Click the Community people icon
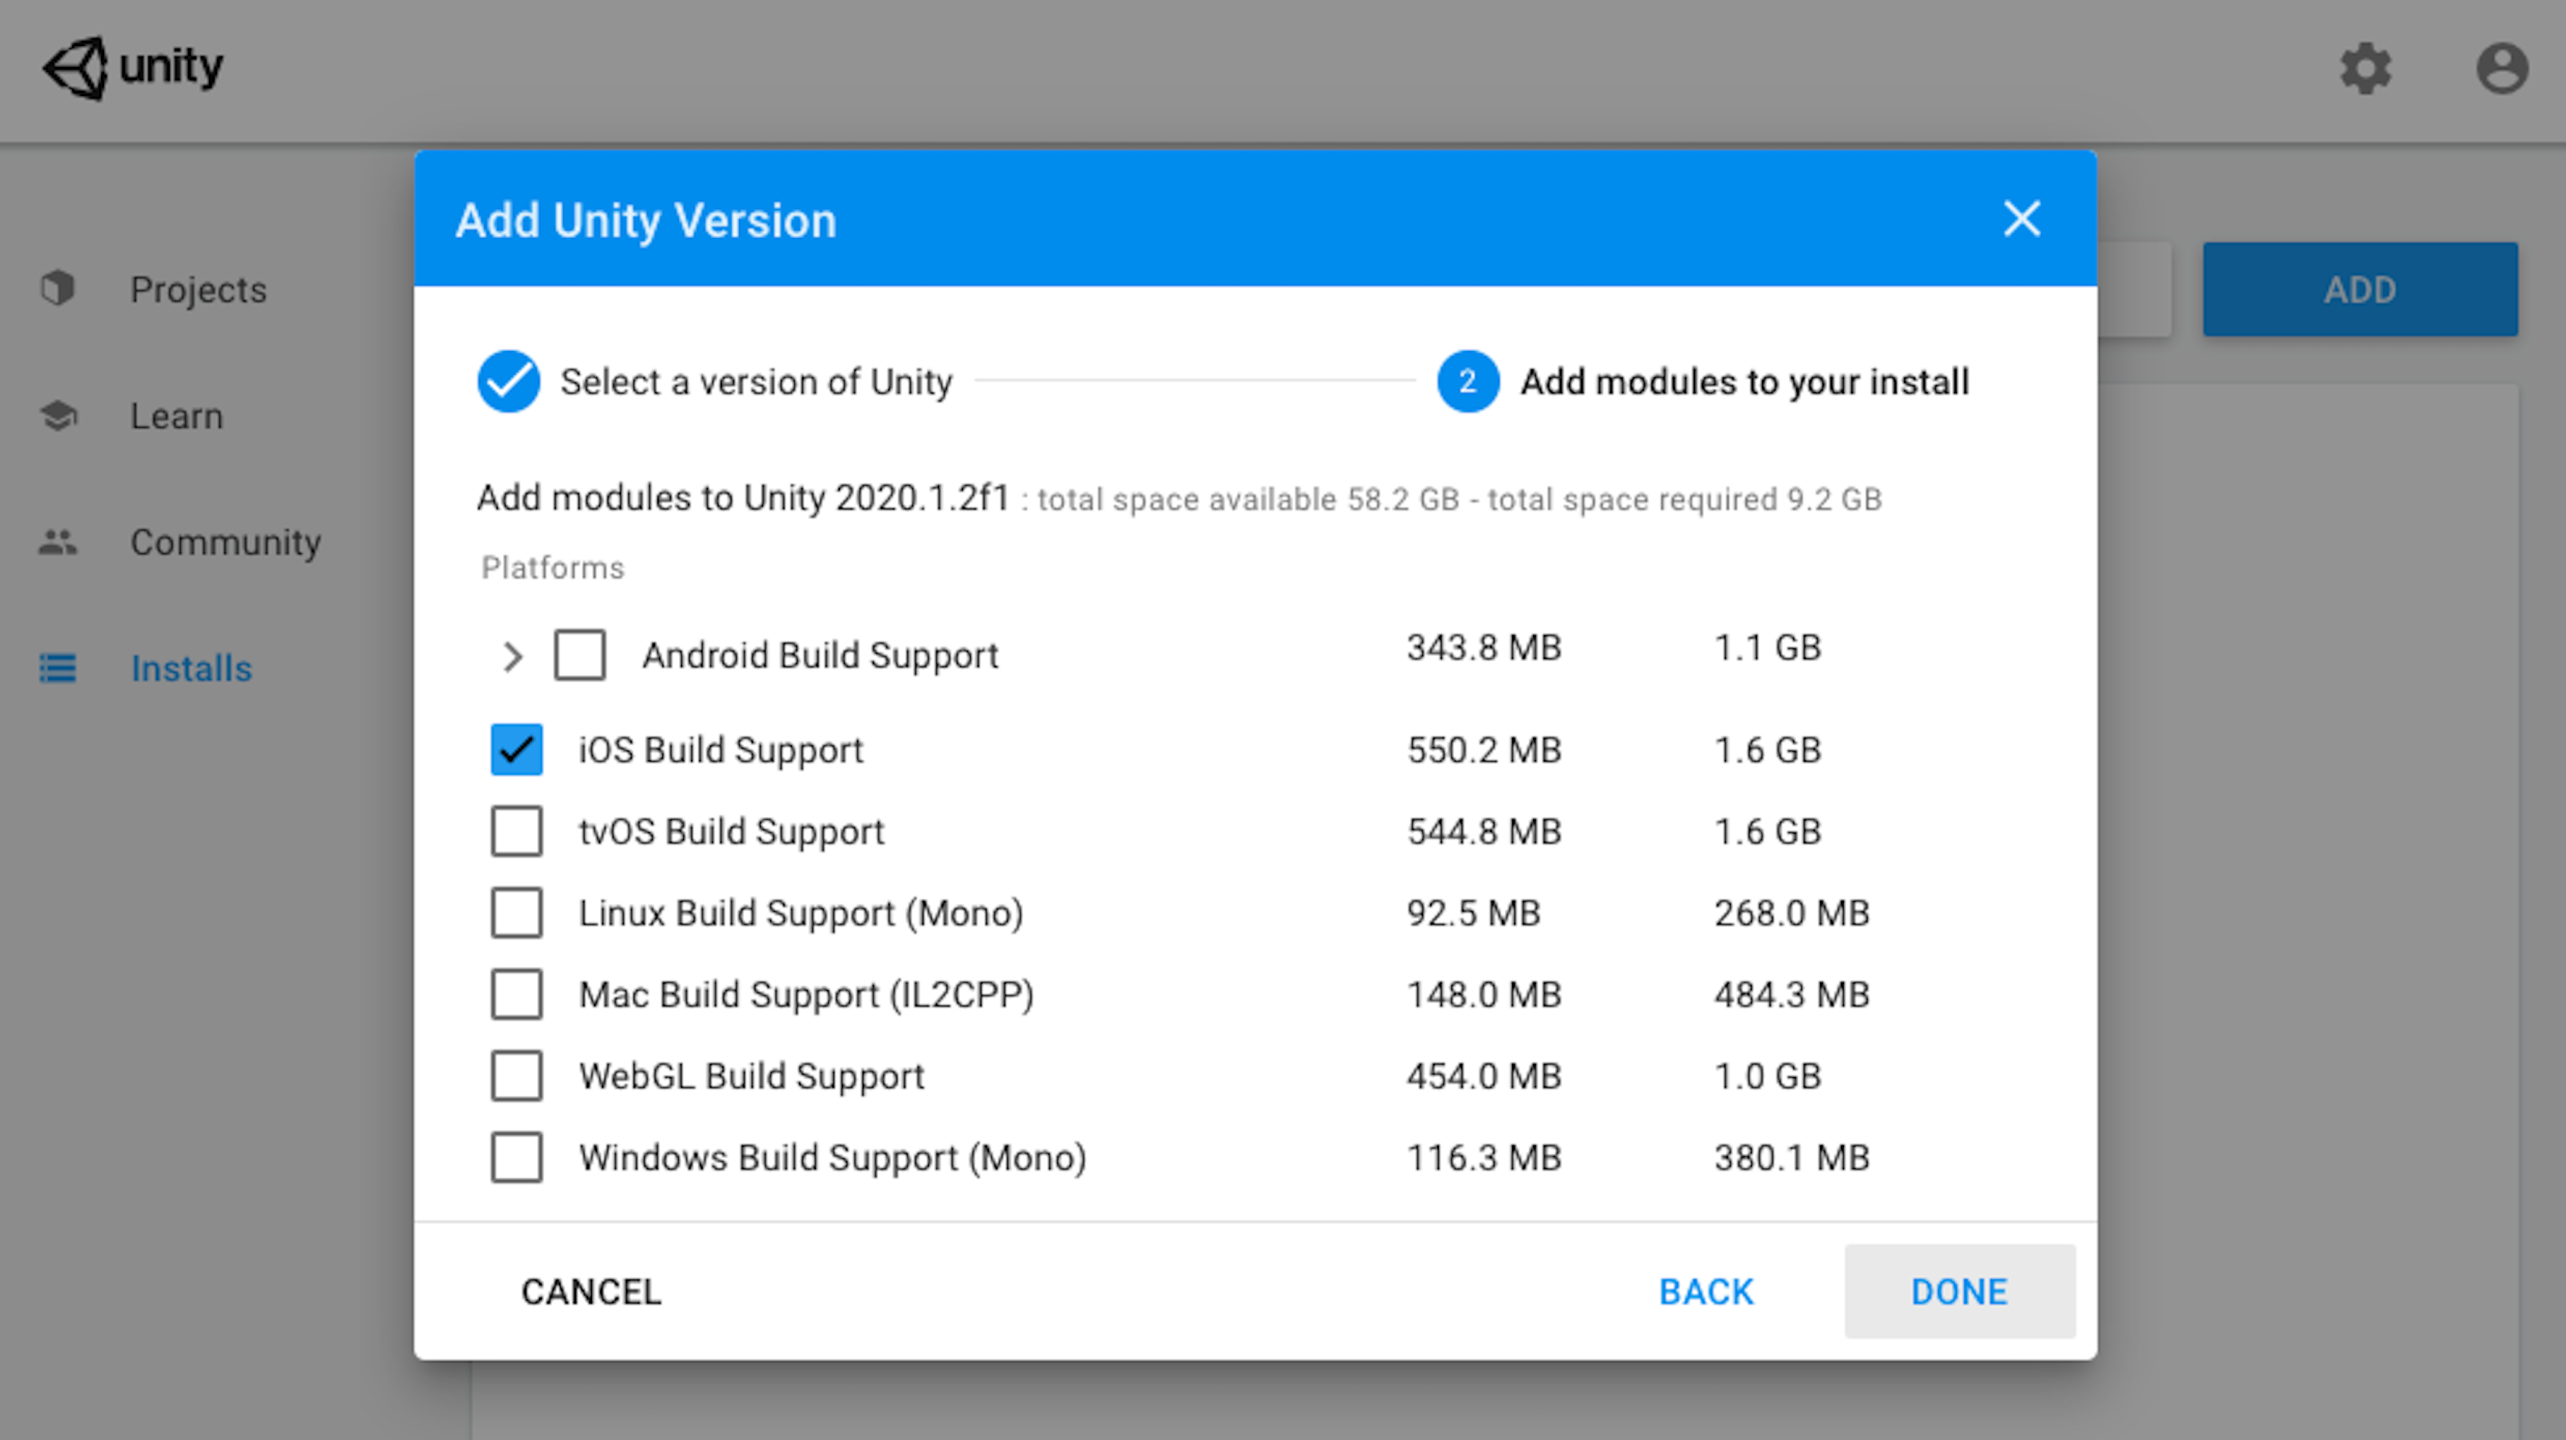2566x1440 pixels. tap(58, 541)
